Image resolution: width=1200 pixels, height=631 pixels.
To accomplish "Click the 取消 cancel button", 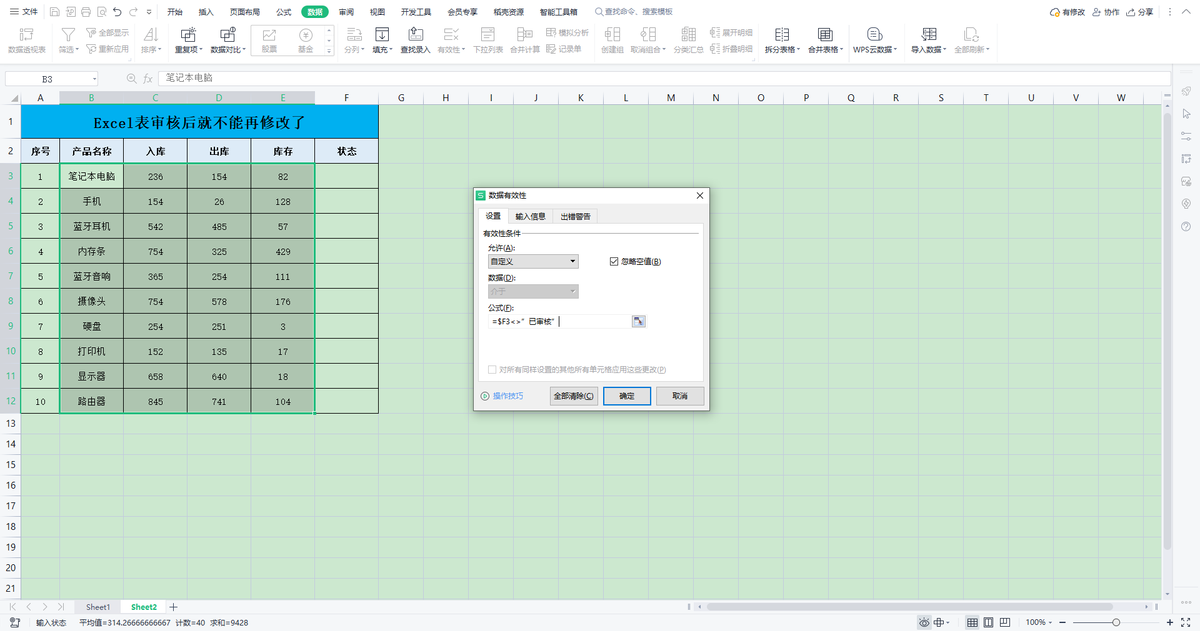I will coord(680,396).
